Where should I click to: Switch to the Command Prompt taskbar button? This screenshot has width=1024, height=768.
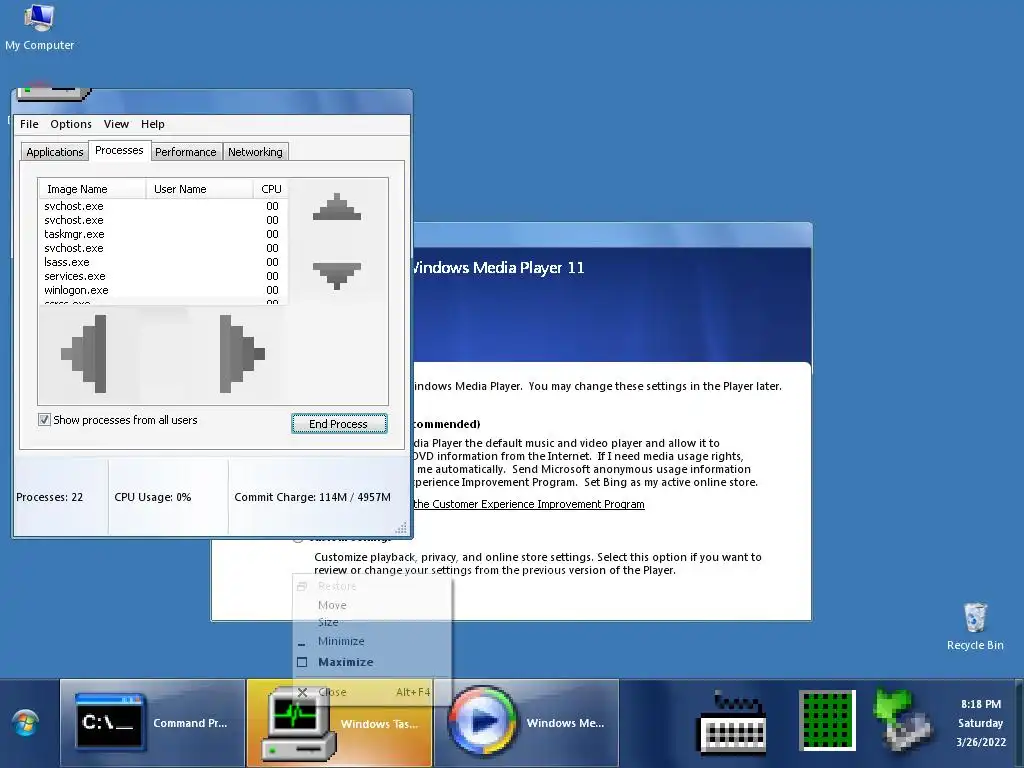[x=152, y=723]
